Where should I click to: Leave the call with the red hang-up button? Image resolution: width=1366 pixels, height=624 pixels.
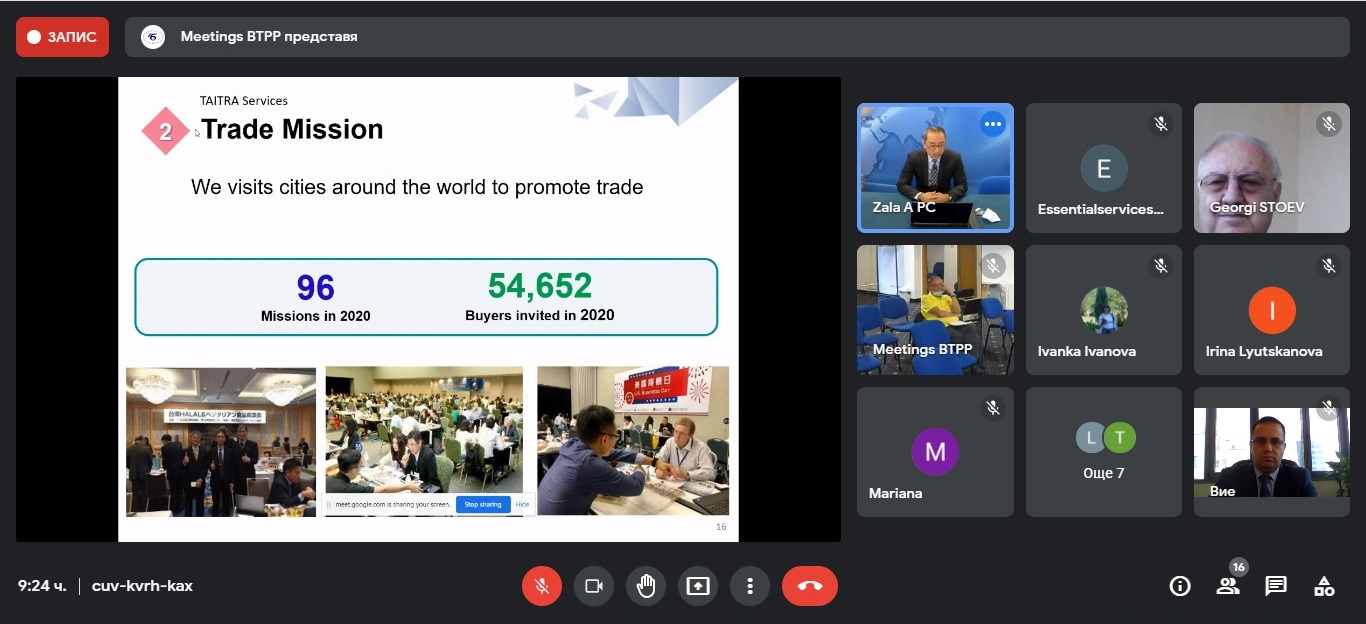810,586
